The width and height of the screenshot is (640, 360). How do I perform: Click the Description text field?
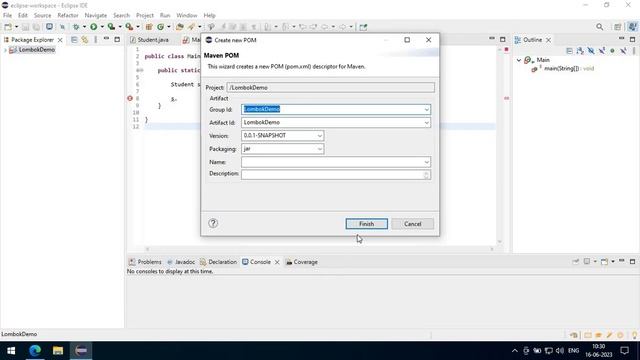click(336, 175)
